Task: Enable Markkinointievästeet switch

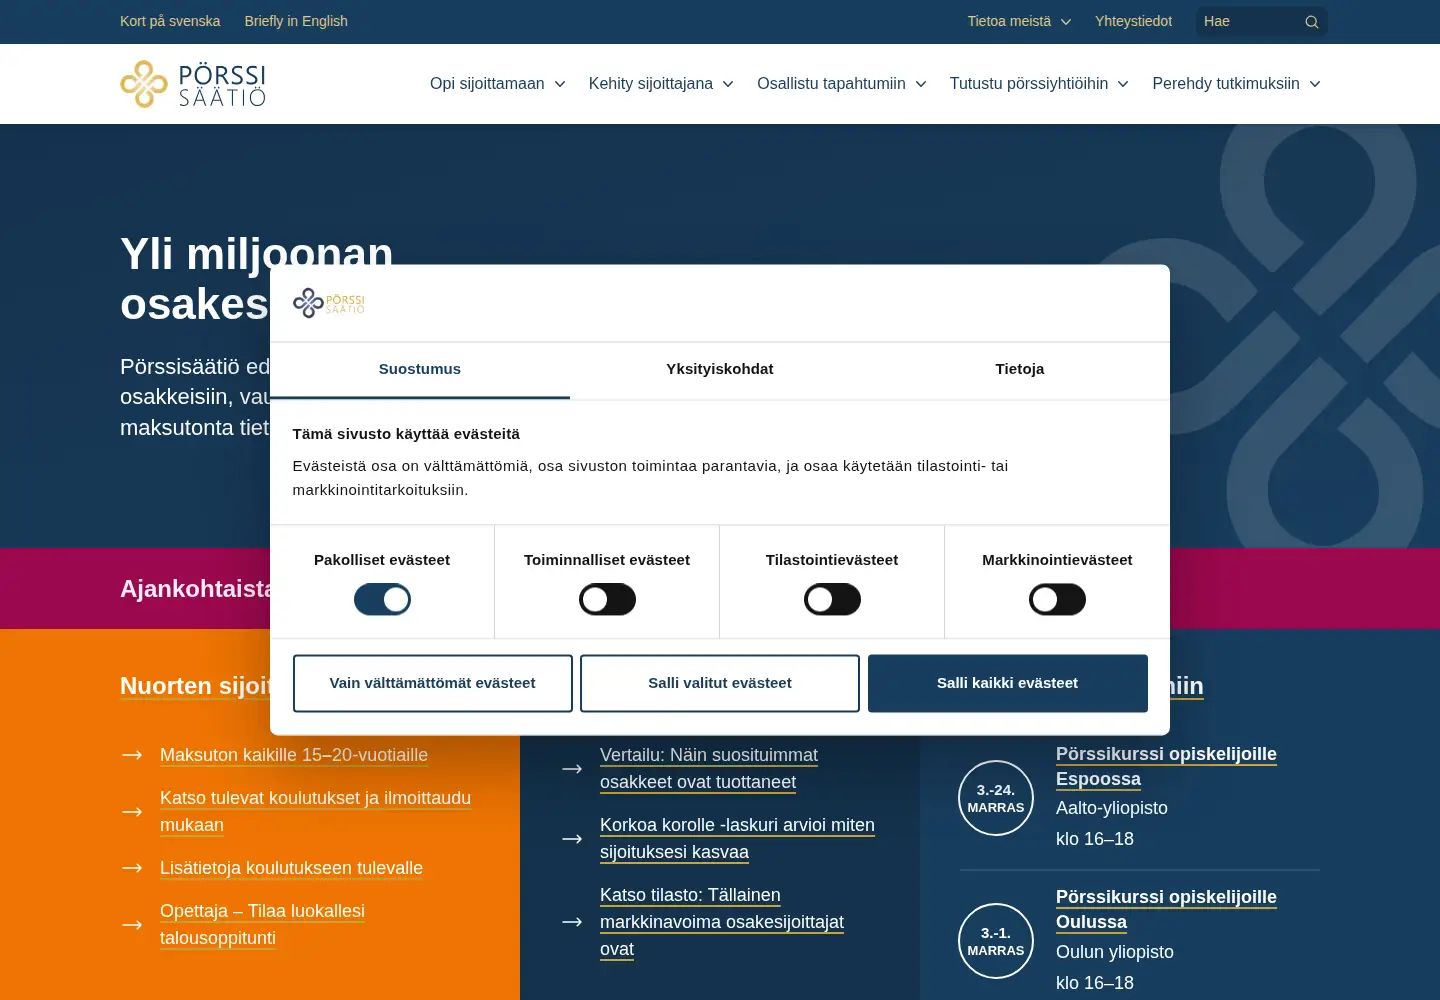Action: [1057, 600]
